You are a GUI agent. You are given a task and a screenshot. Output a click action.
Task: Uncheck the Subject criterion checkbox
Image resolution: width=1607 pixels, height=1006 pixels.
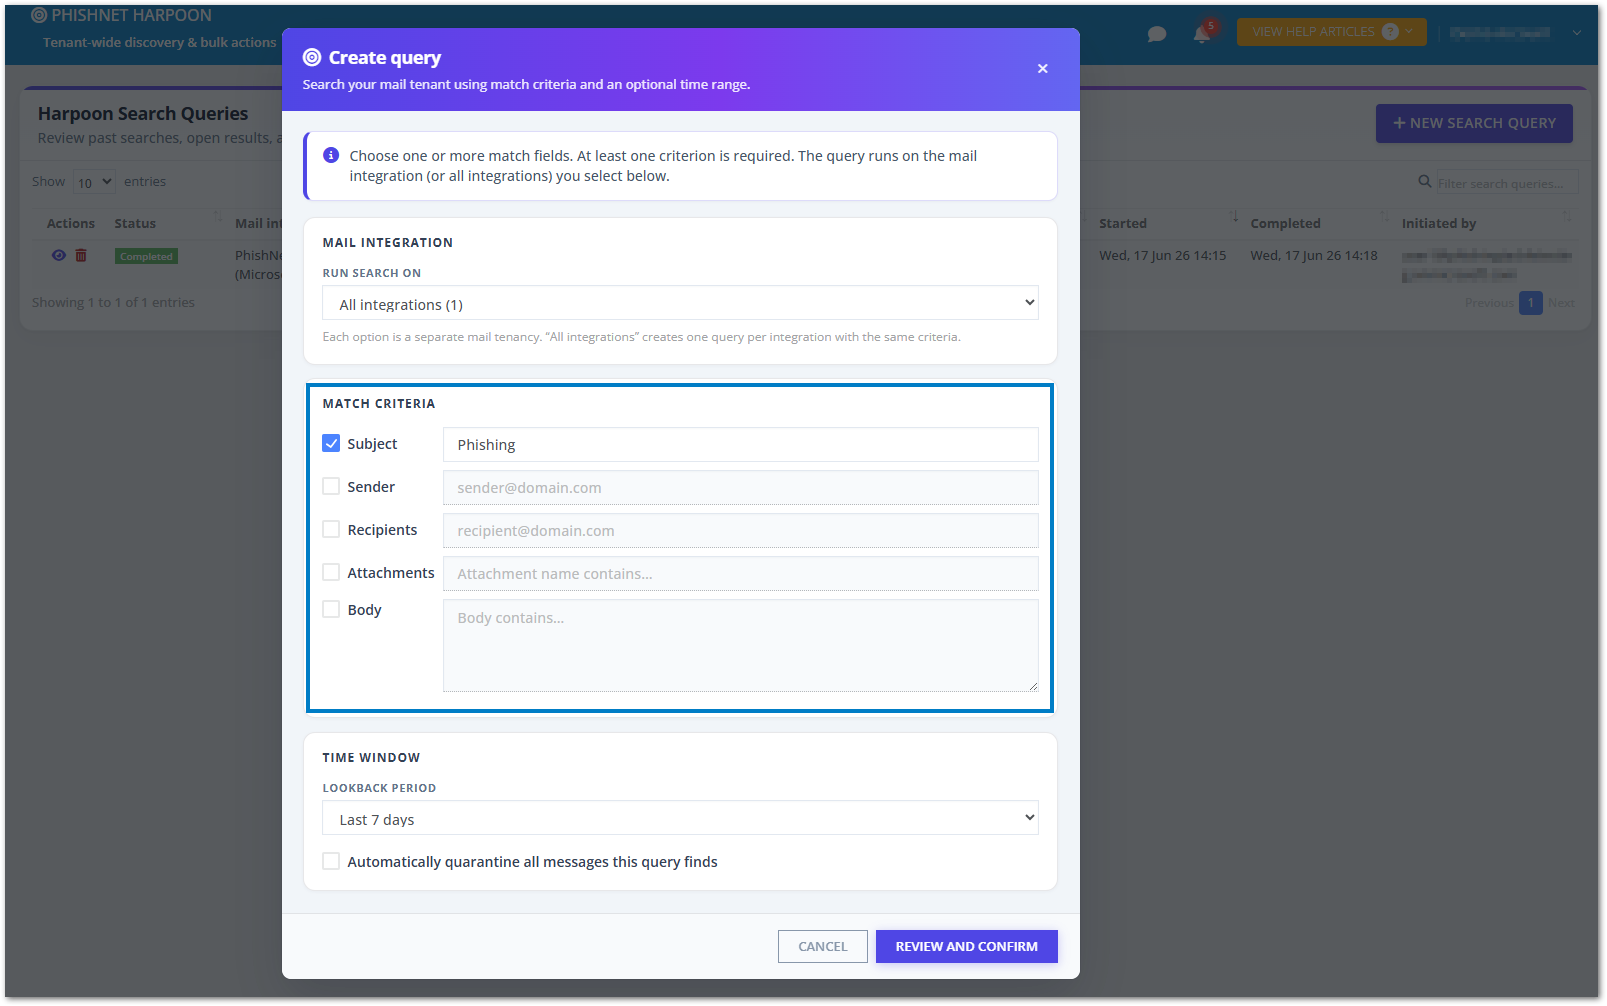pyautogui.click(x=331, y=443)
